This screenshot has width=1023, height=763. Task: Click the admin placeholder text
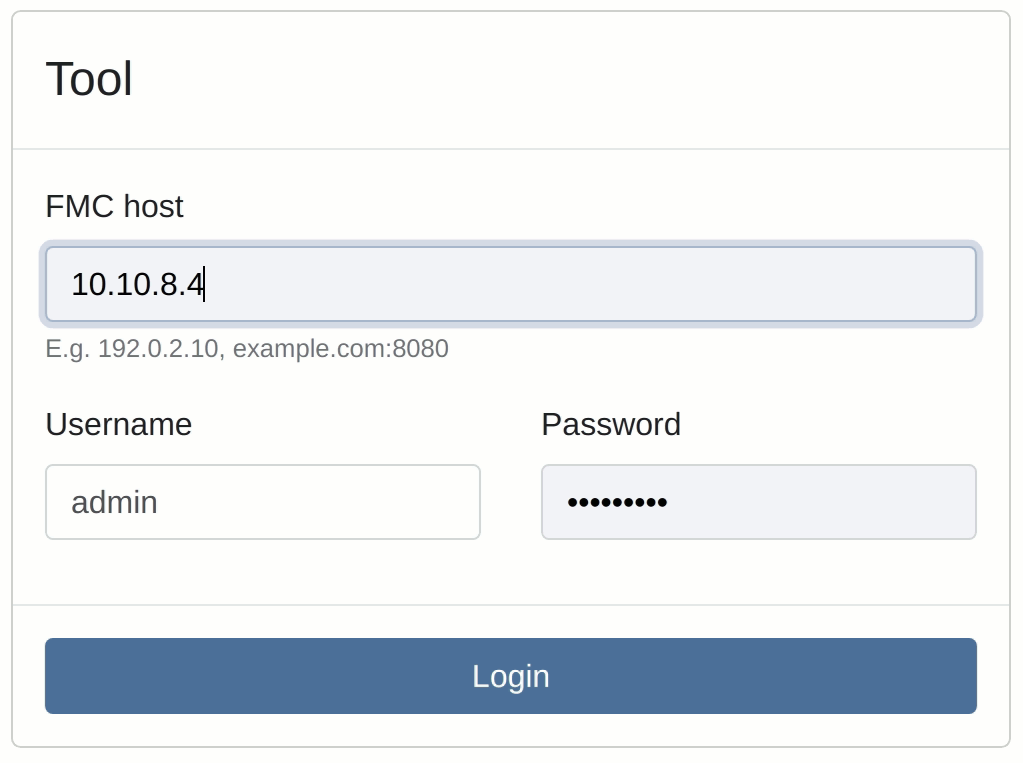click(x=115, y=501)
